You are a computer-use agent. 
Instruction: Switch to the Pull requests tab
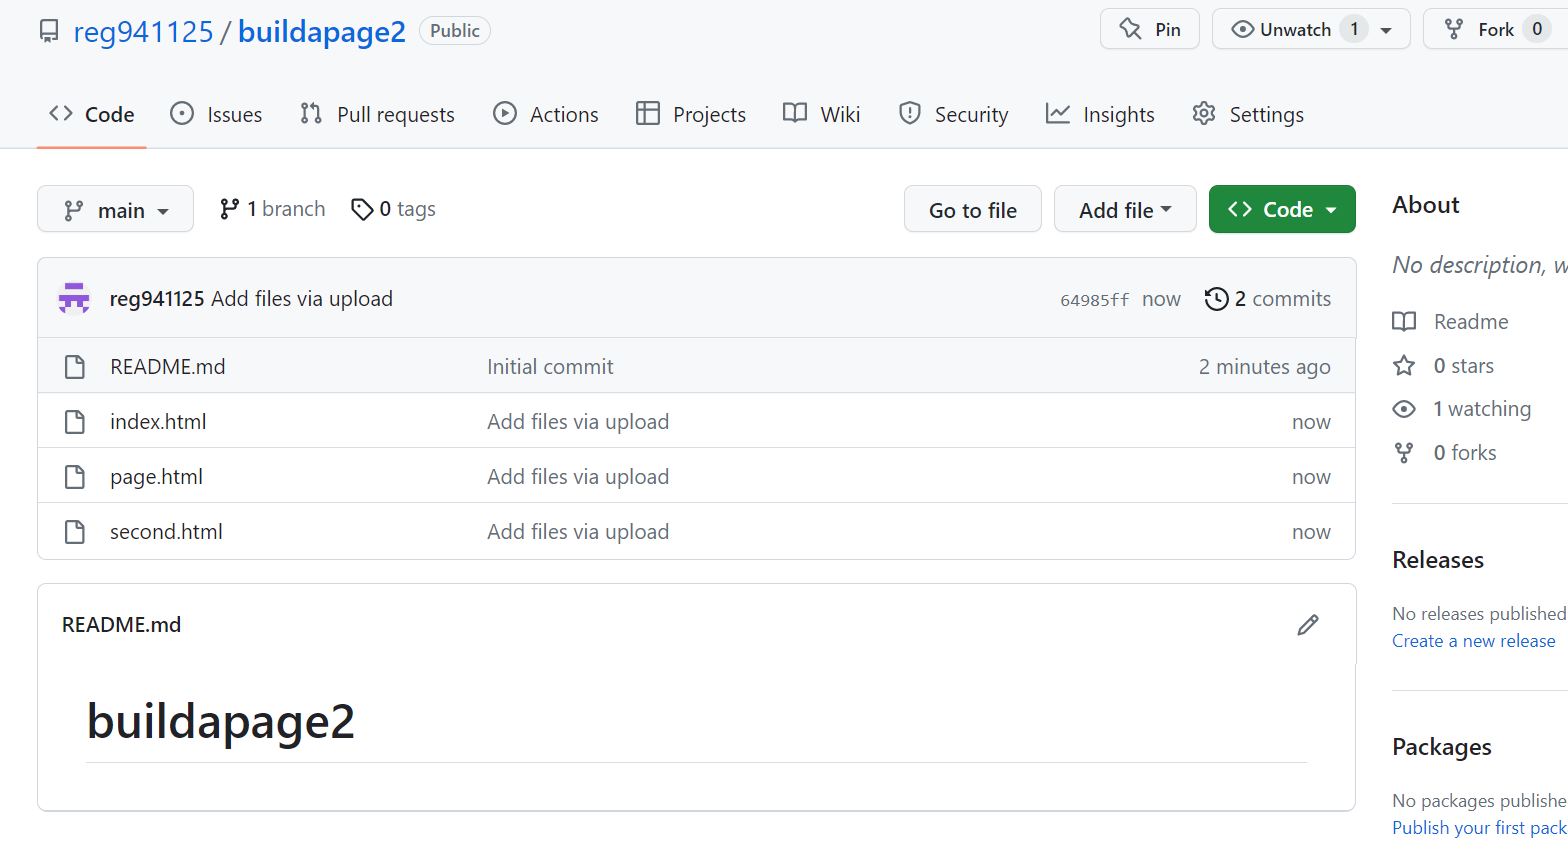[x=377, y=114]
